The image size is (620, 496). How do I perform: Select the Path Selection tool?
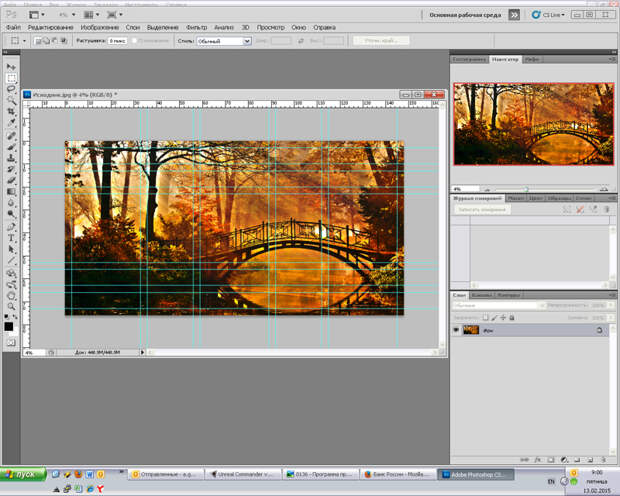pos(11,249)
